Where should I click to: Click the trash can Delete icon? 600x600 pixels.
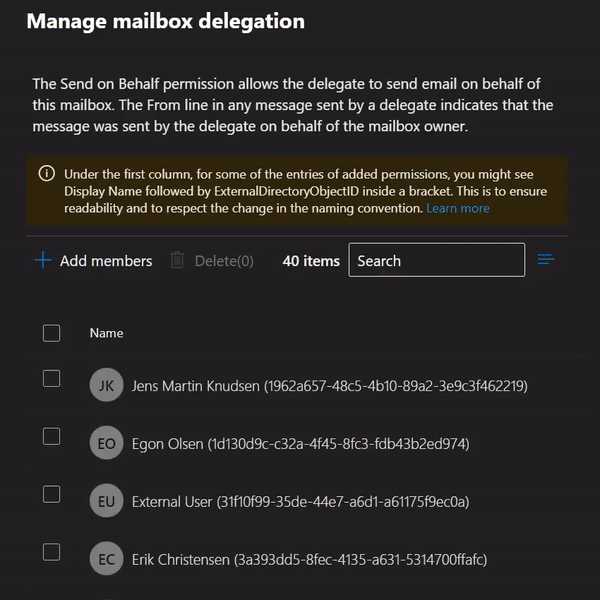point(177,261)
